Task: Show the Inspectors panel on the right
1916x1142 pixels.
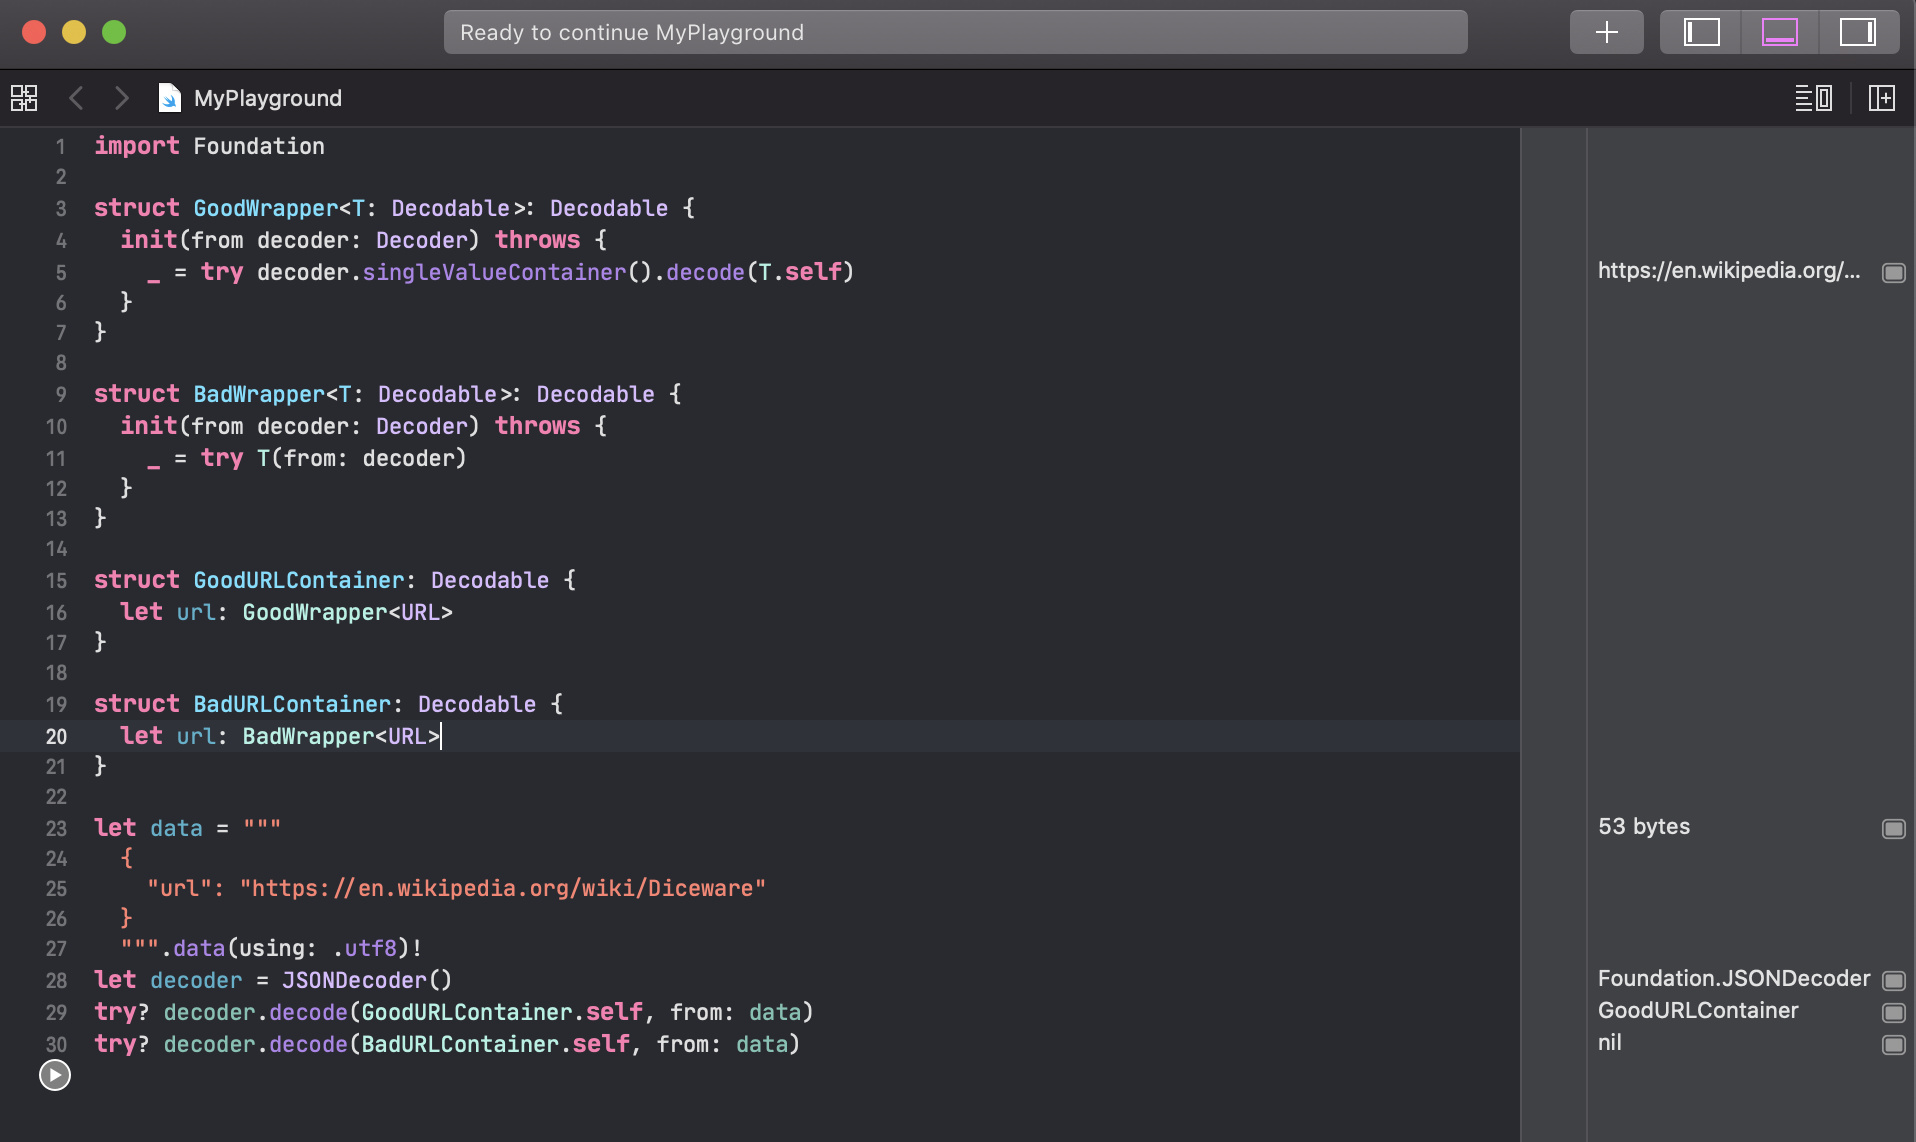Action: coord(1856,31)
